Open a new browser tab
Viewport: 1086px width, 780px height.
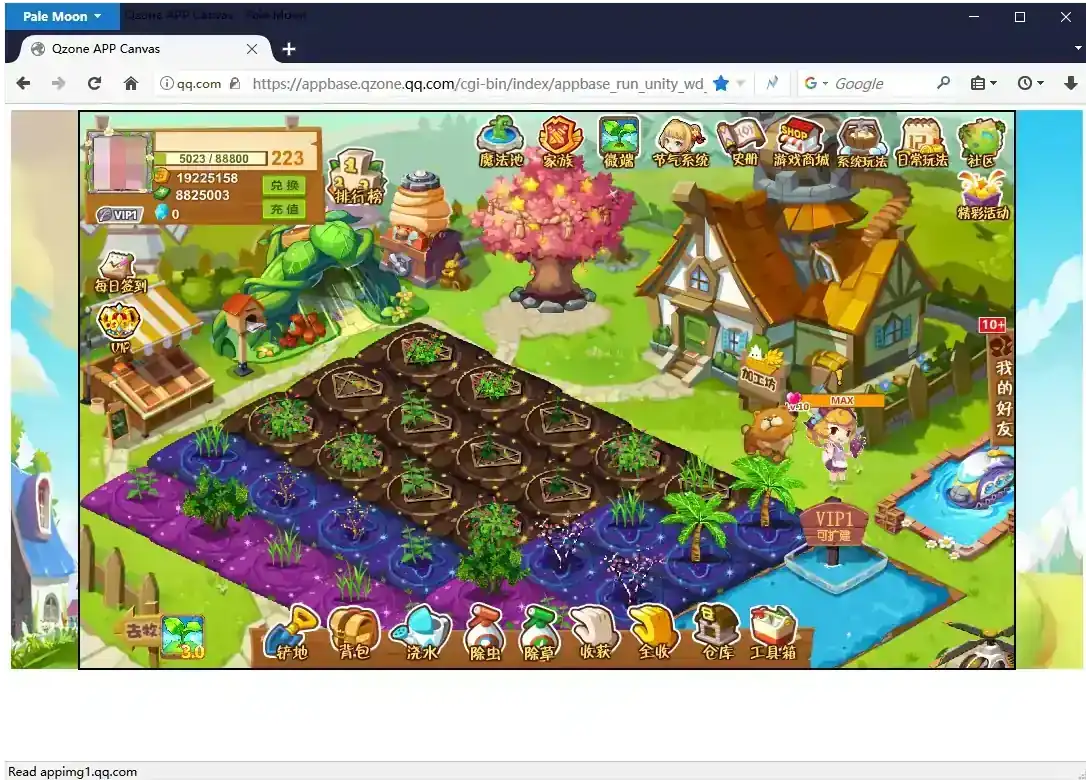pos(289,49)
